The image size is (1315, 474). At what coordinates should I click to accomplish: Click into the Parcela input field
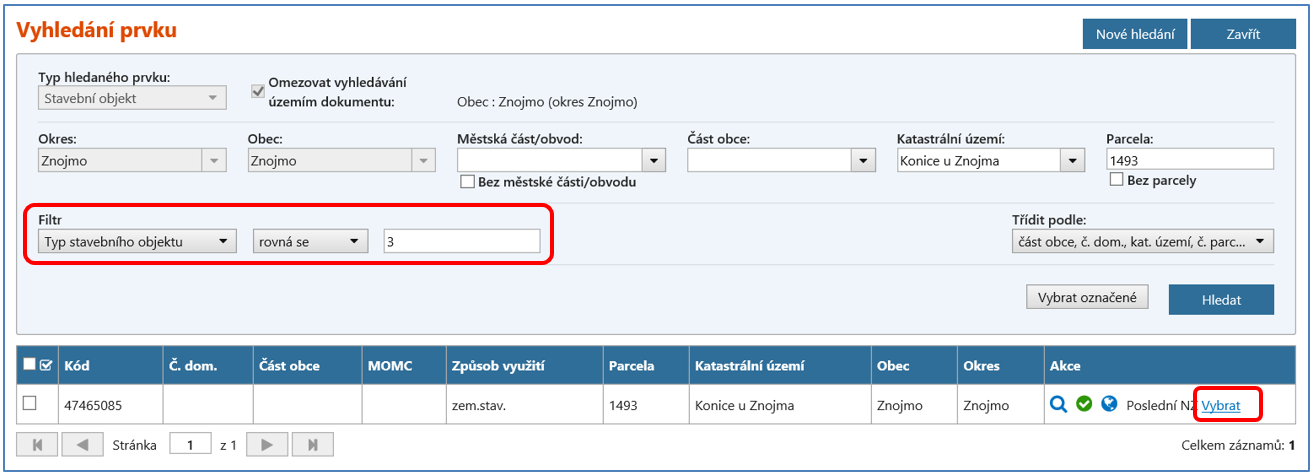(x=1189, y=160)
